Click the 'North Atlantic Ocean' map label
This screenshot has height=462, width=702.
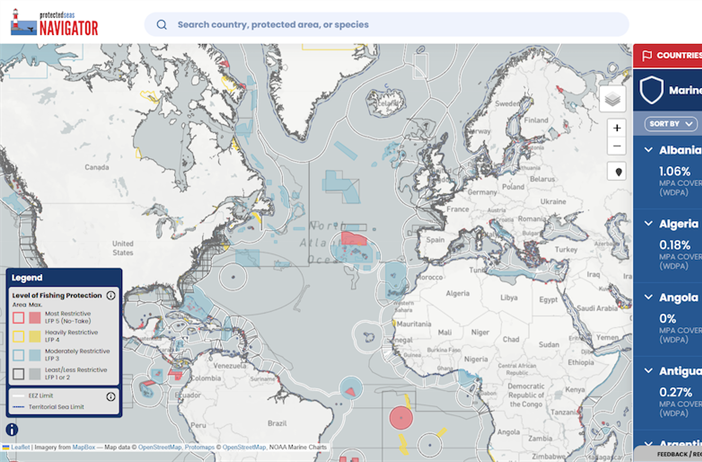click(326, 243)
